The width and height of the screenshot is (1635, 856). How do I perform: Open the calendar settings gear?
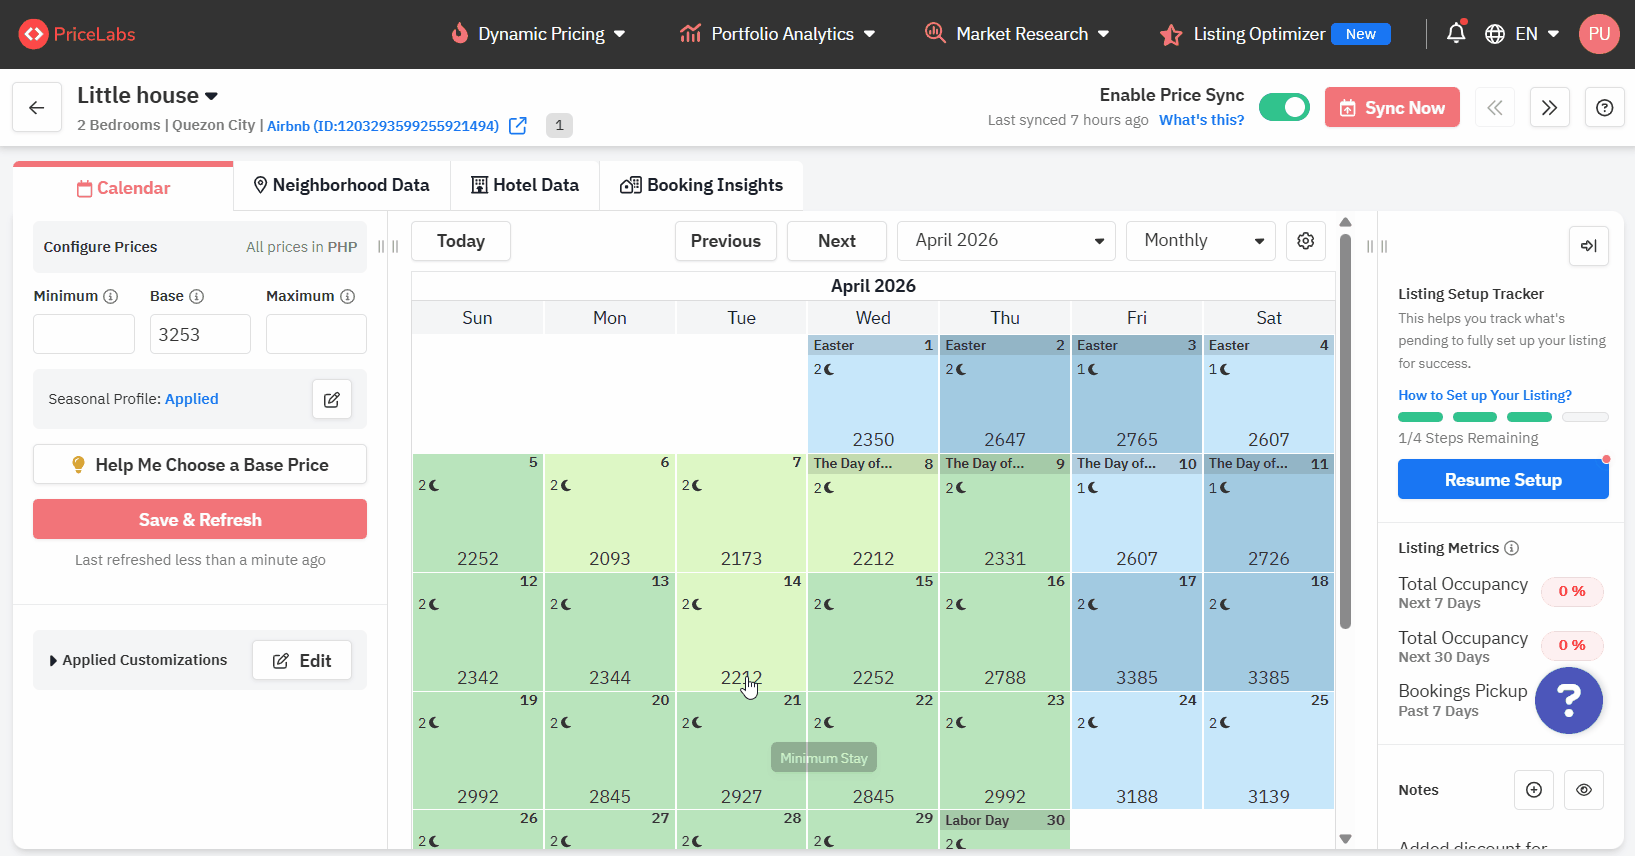[1305, 241]
